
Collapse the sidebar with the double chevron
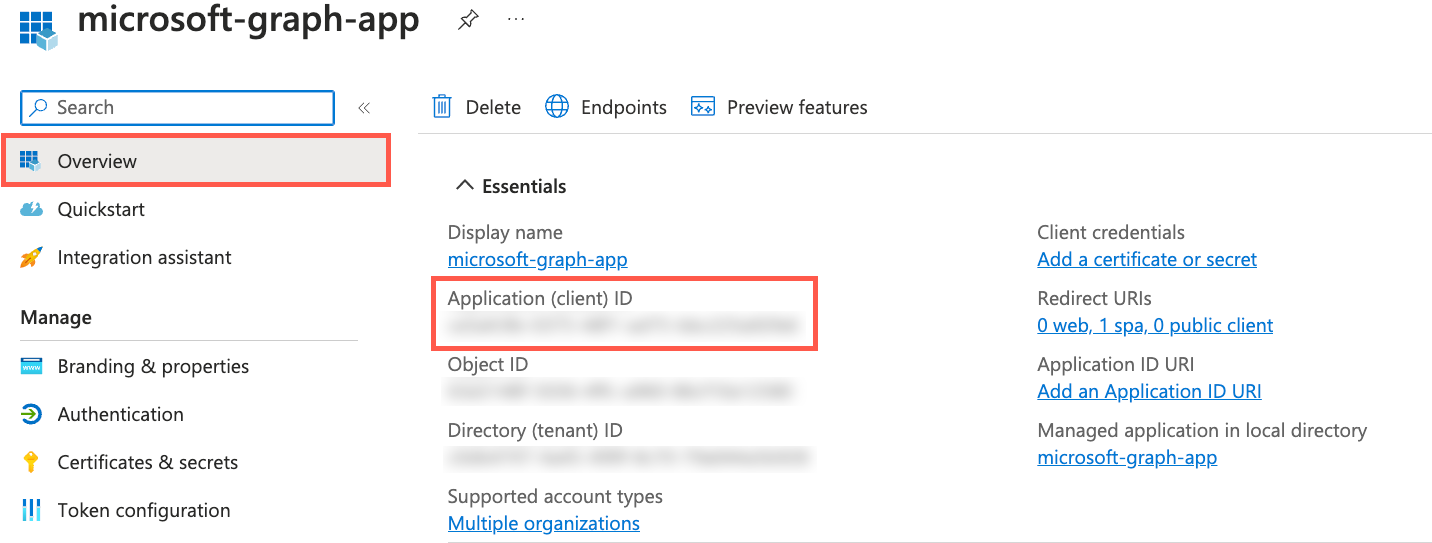(364, 108)
